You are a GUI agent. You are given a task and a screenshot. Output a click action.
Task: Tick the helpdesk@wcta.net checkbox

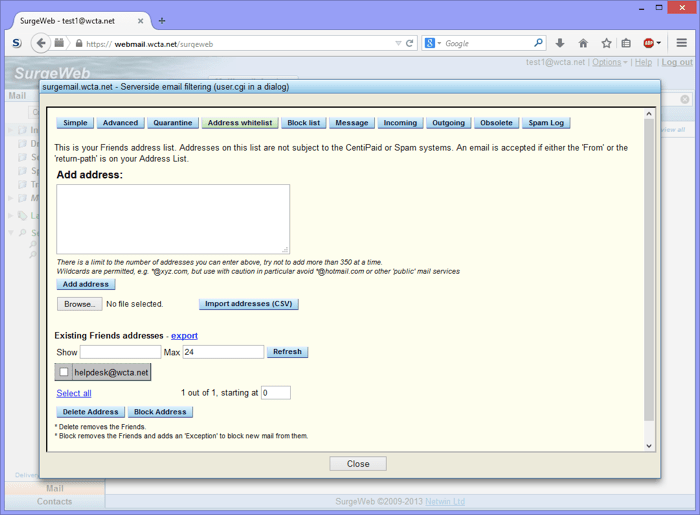[x=64, y=372]
